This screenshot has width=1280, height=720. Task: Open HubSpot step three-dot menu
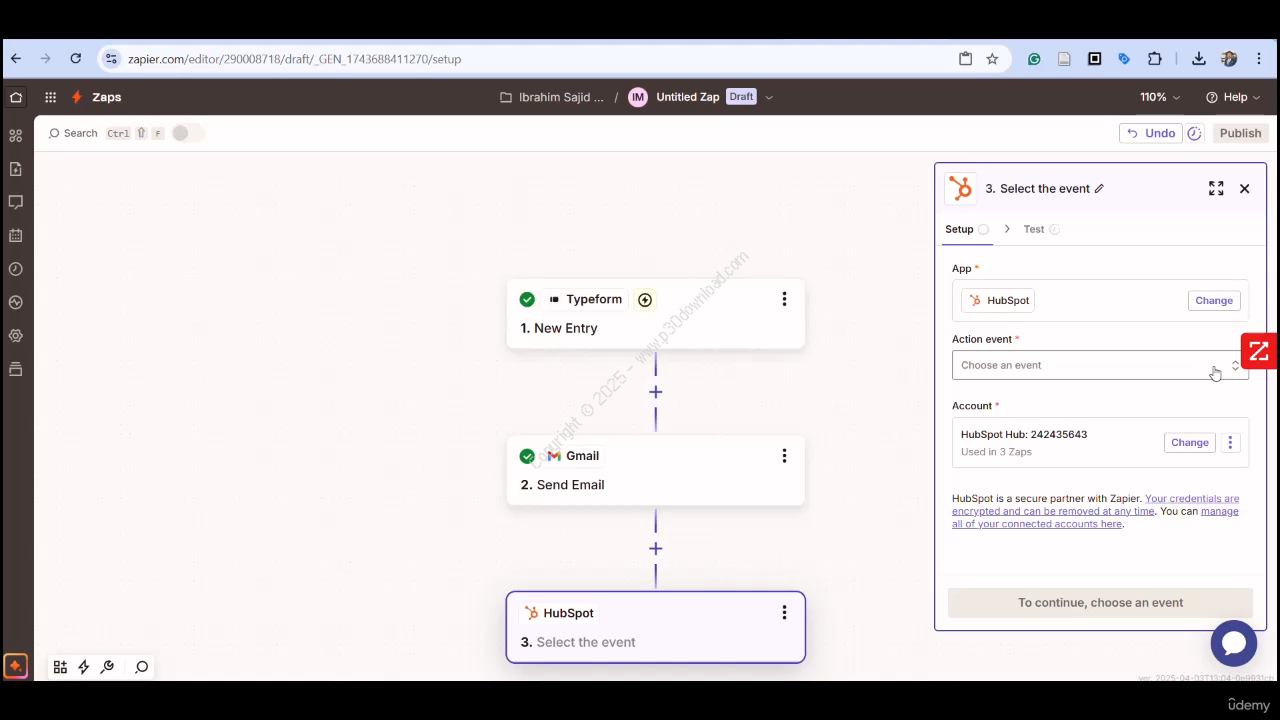(x=784, y=613)
